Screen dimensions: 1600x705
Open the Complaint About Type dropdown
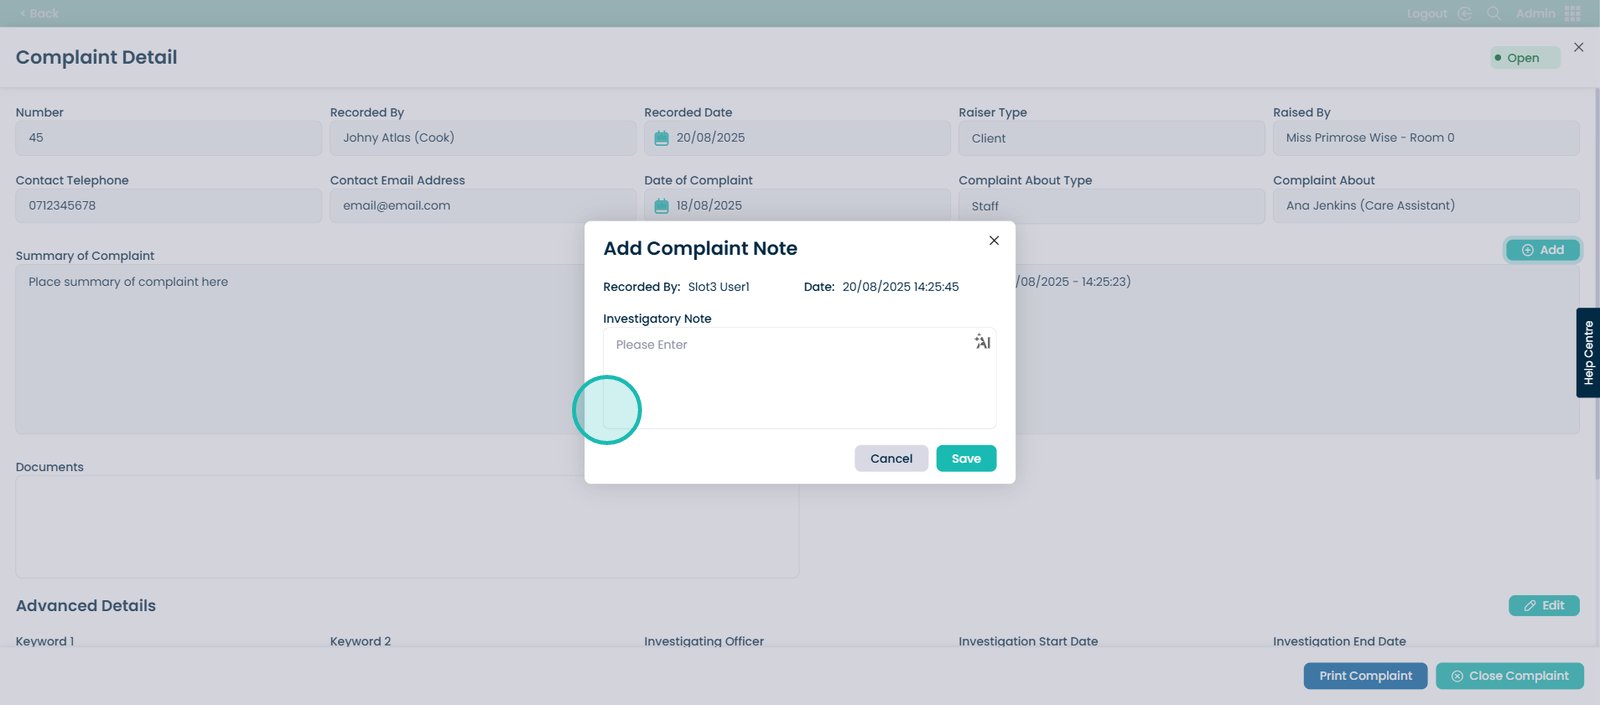(x=1110, y=206)
